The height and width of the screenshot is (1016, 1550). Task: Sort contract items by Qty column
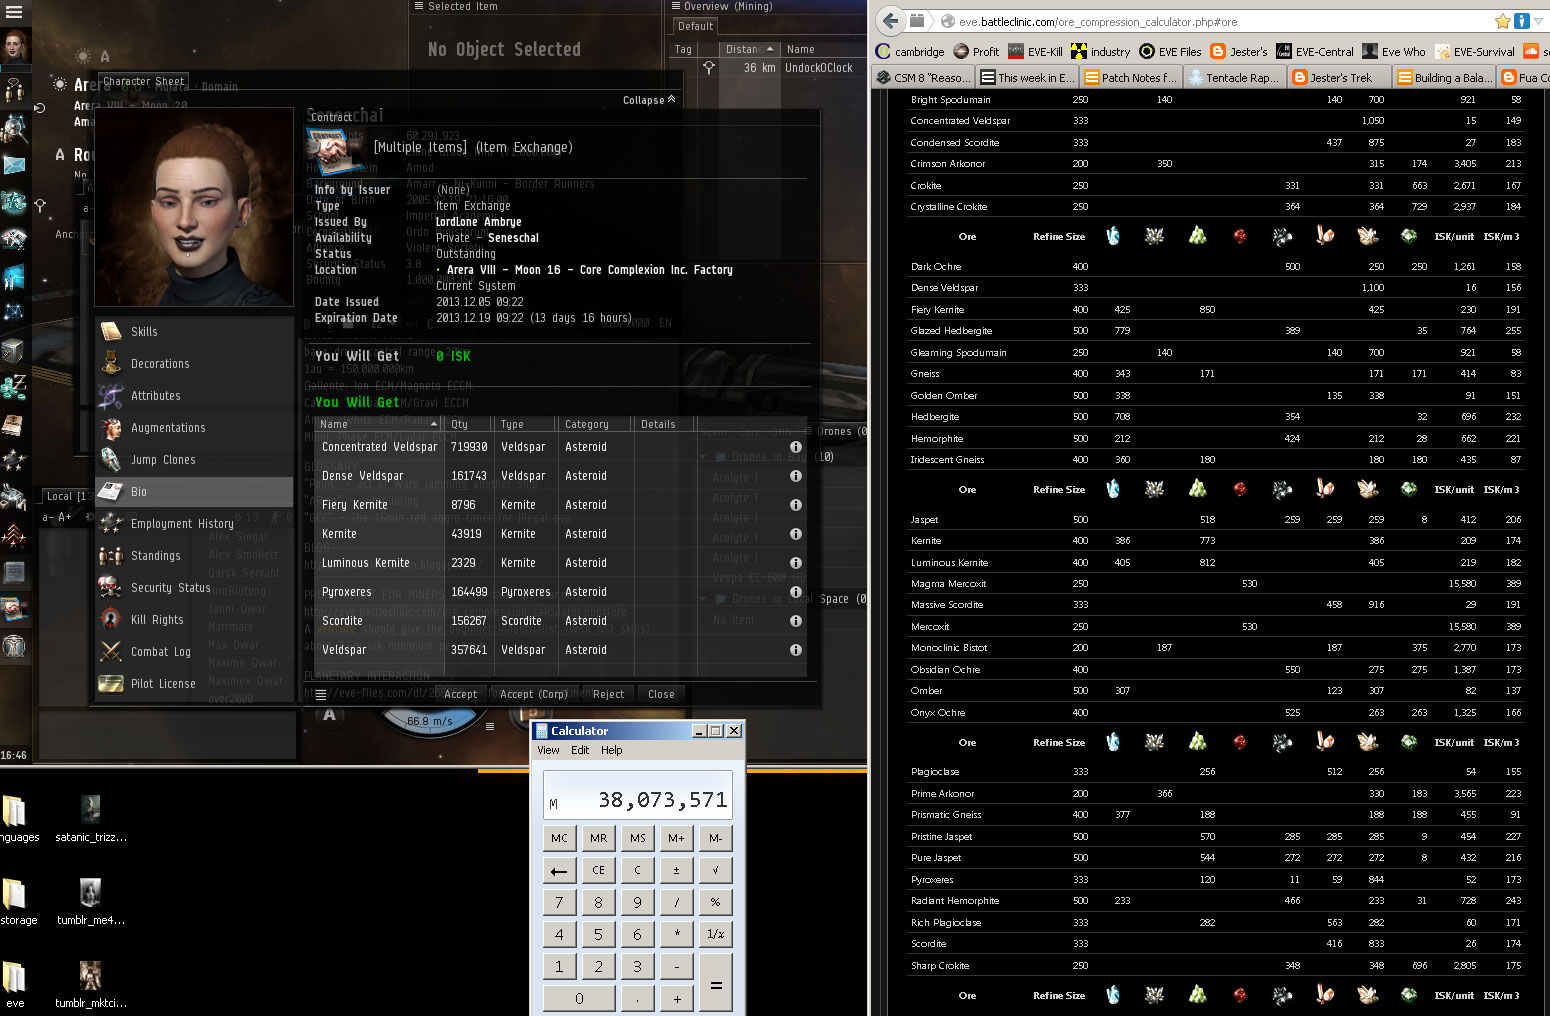(467, 424)
